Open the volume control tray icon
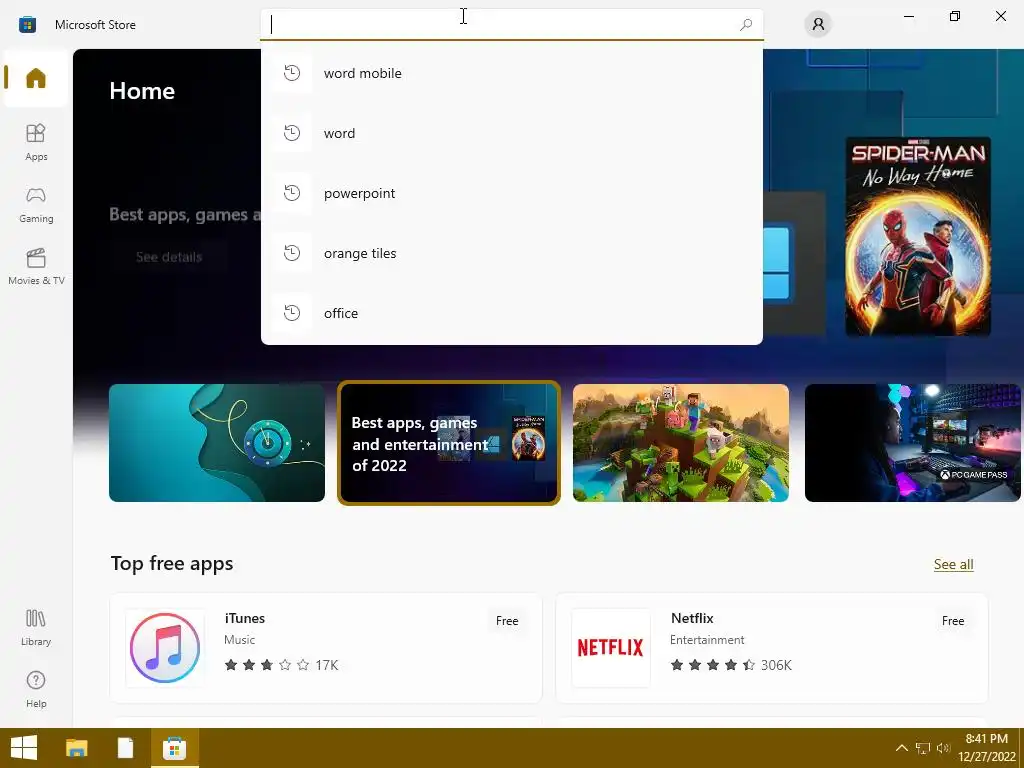Viewport: 1024px width, 768px height. pyautogui.click(x=943, y=748)
